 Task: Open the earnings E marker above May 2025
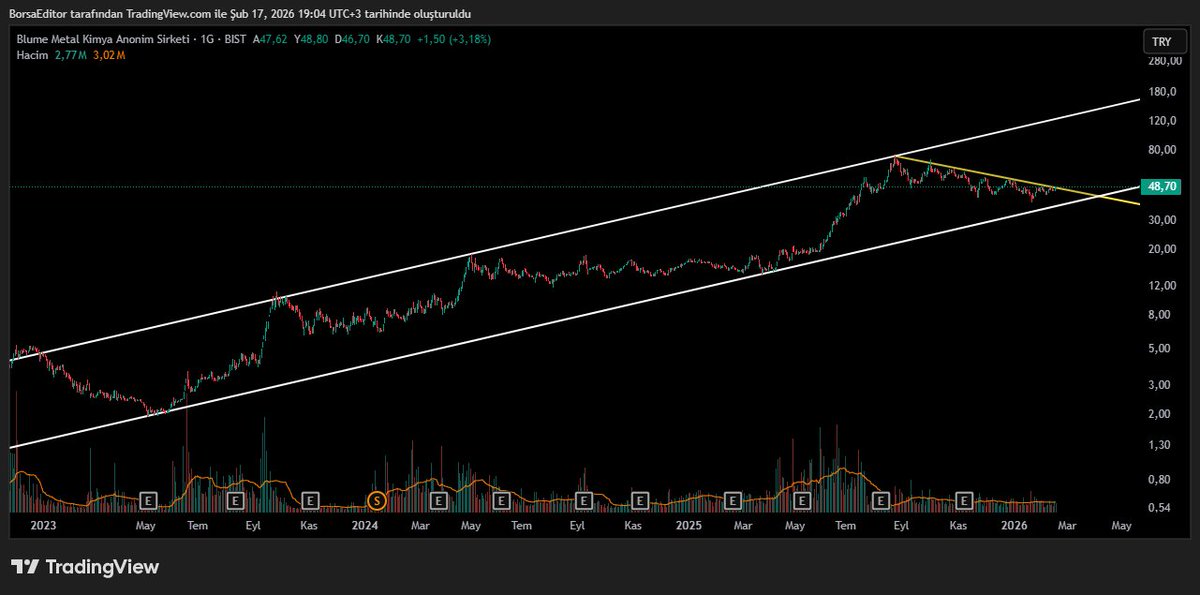coord(801,499)
